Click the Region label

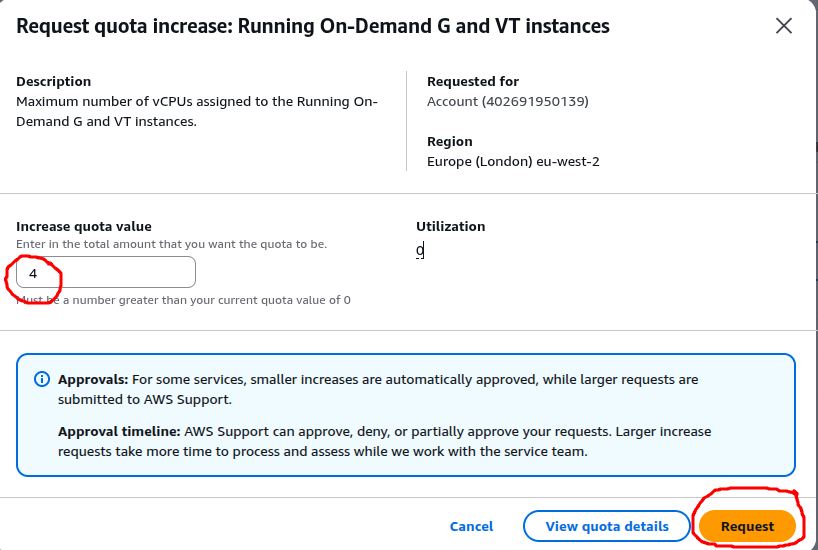tap(449, 142)
